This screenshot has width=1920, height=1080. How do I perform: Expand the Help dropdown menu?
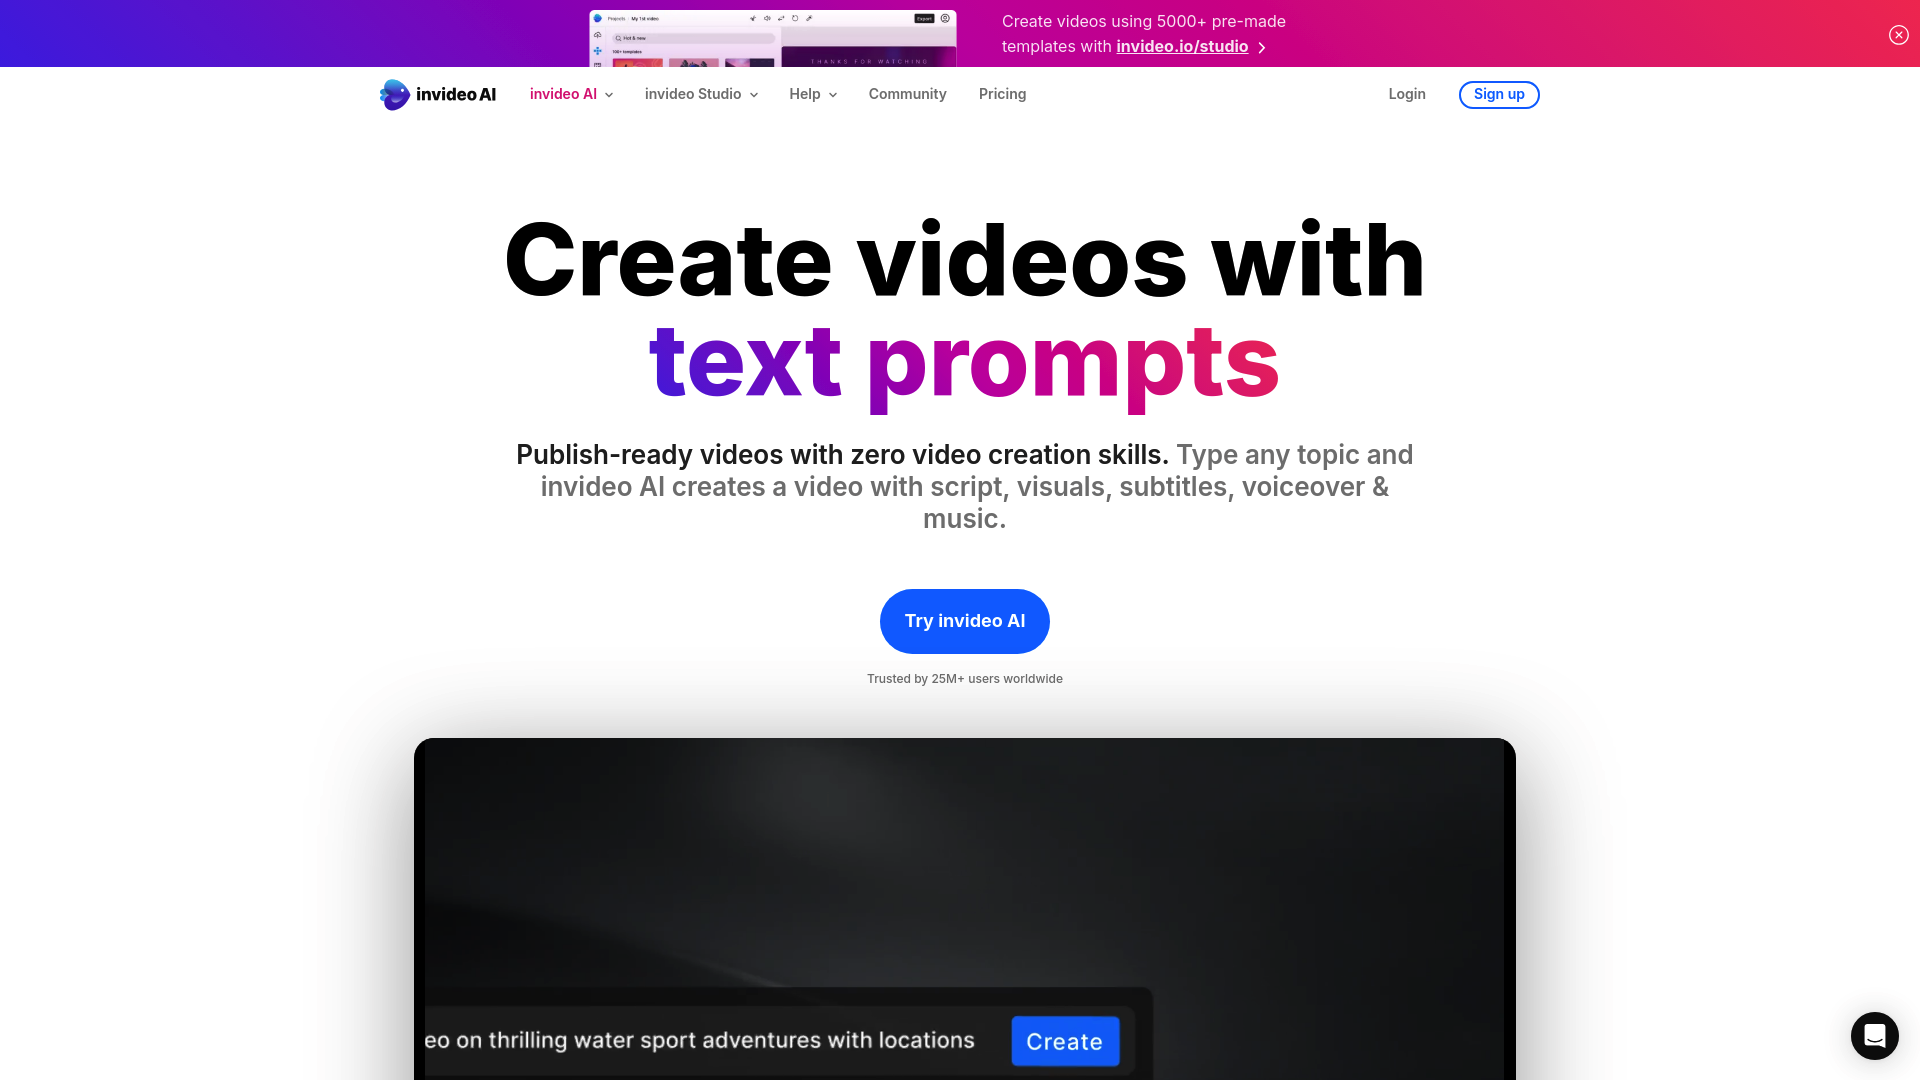pyautogui.click(x=814, y=94)
